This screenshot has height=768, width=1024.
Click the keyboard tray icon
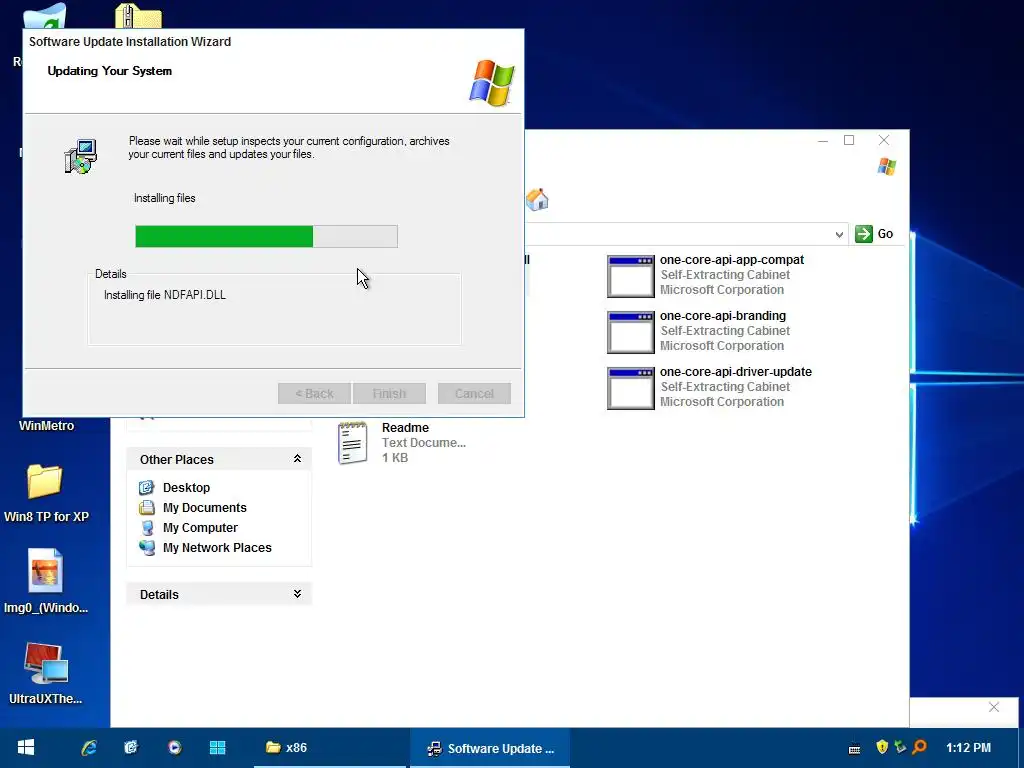click(x=854, y=748)
